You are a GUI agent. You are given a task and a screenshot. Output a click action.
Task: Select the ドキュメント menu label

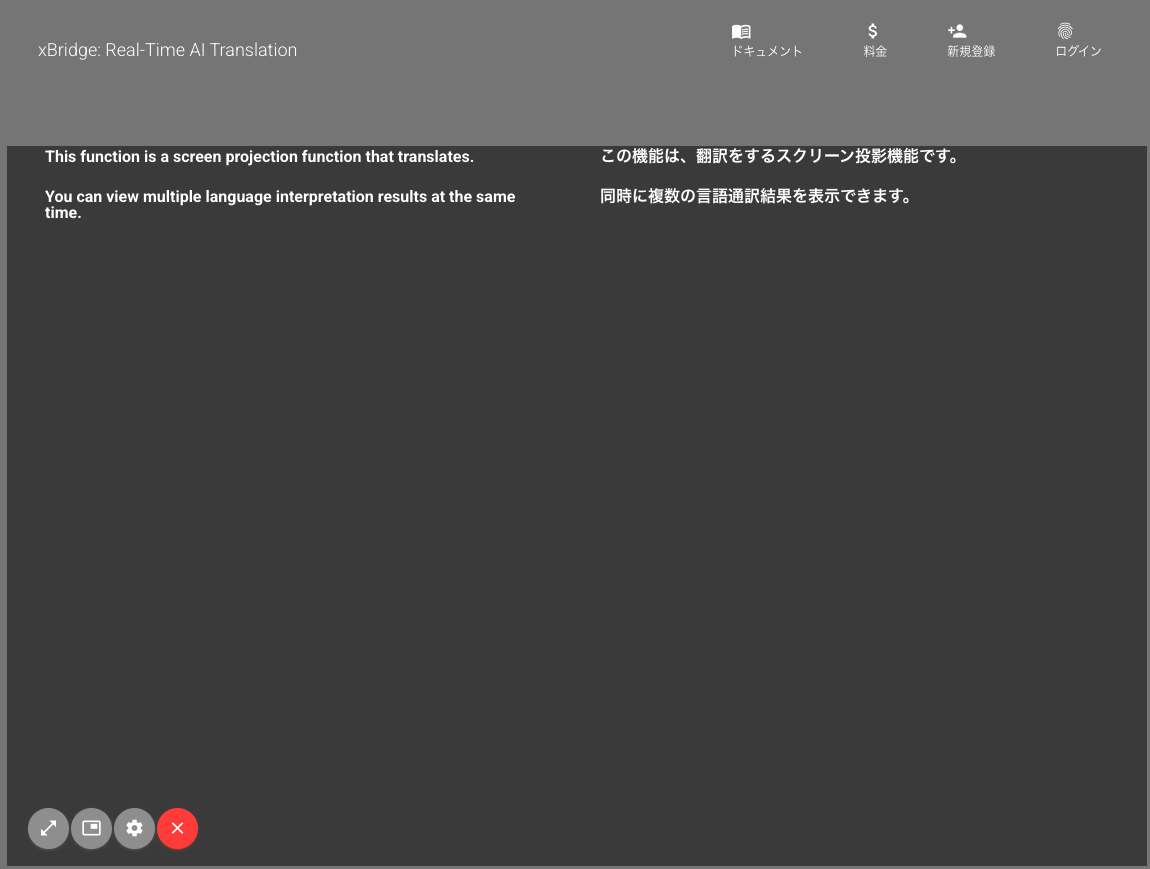click(x=766, y=52)
